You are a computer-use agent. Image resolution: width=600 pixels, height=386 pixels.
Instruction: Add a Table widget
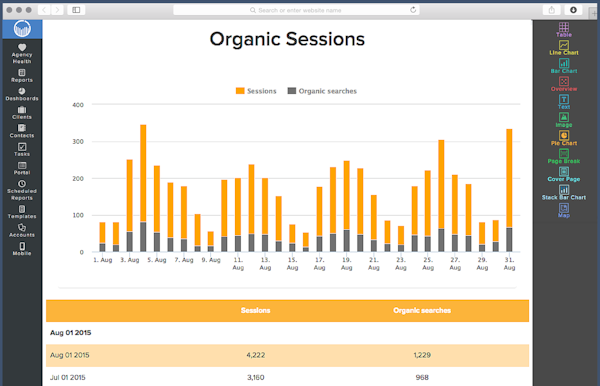click(x=564, y=30)
